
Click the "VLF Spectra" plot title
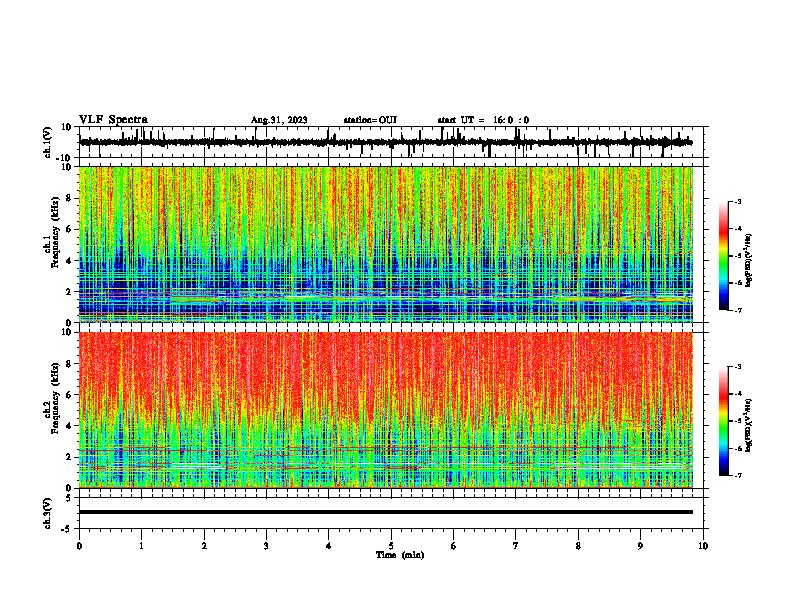113,119
